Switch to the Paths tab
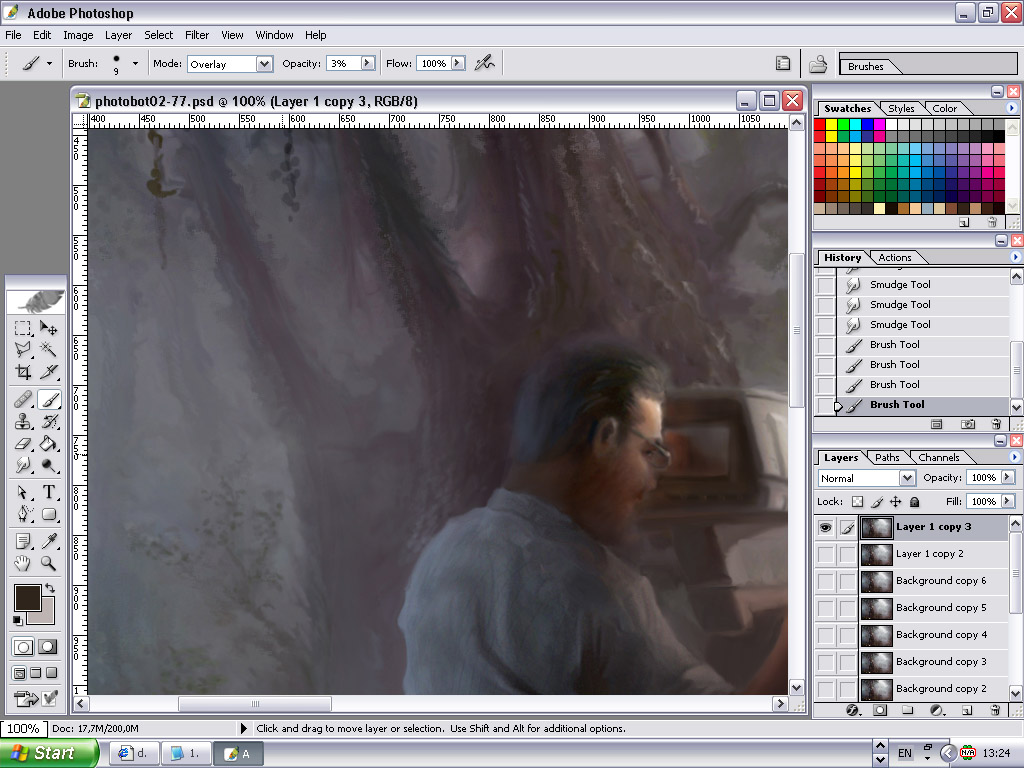 (x=887, y=458)
